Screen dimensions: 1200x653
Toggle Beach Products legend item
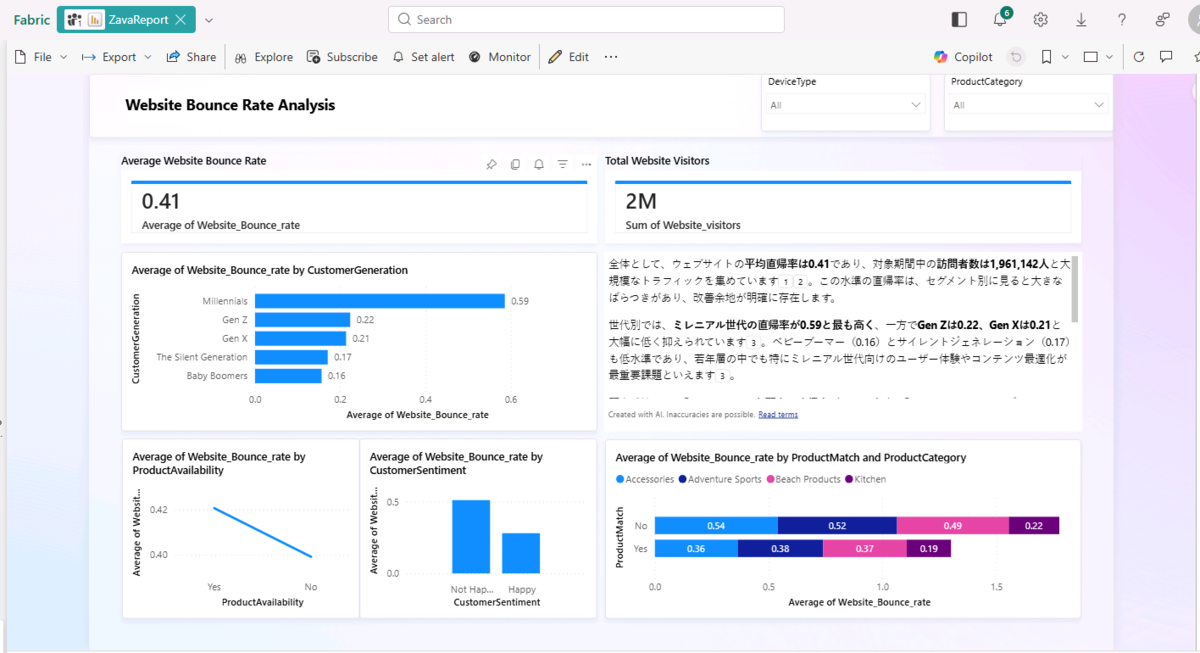801,479
